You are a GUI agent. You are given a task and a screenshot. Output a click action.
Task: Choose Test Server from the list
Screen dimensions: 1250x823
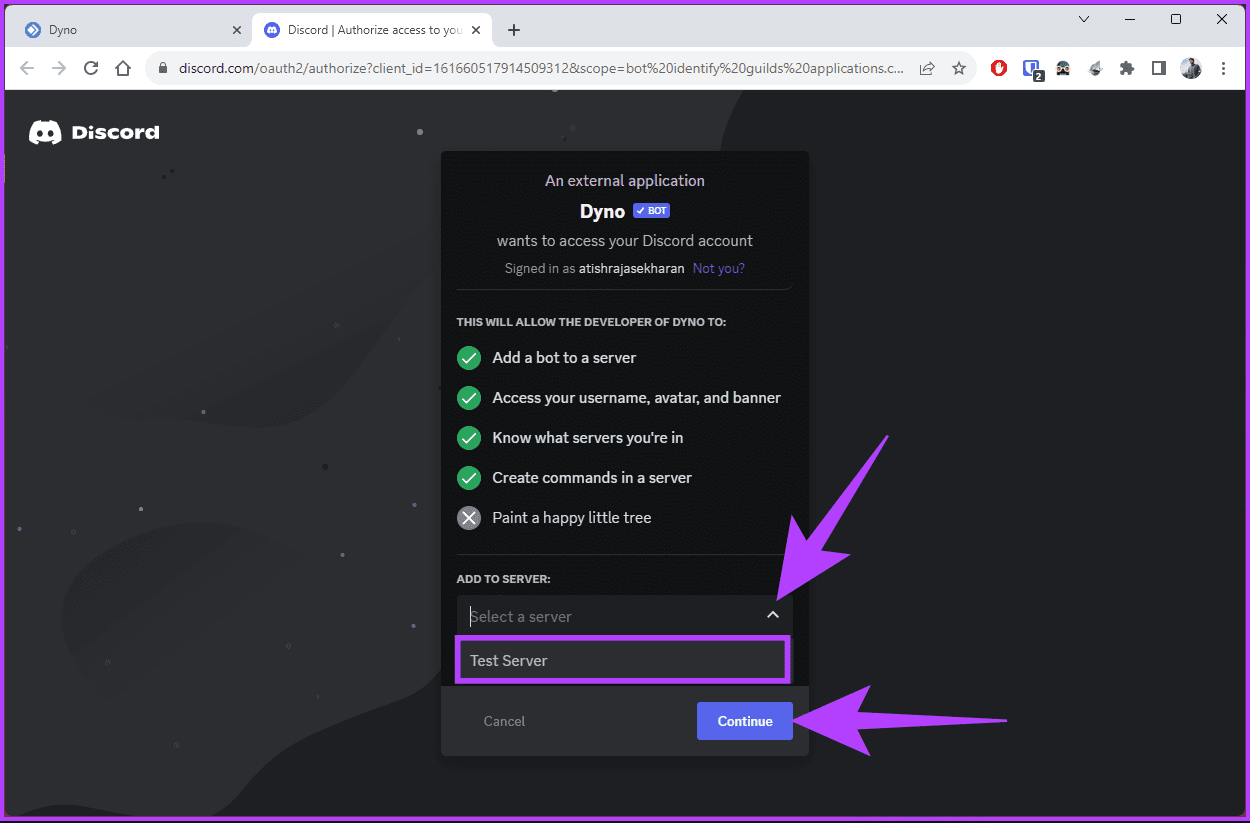click(x=622, y=660)
